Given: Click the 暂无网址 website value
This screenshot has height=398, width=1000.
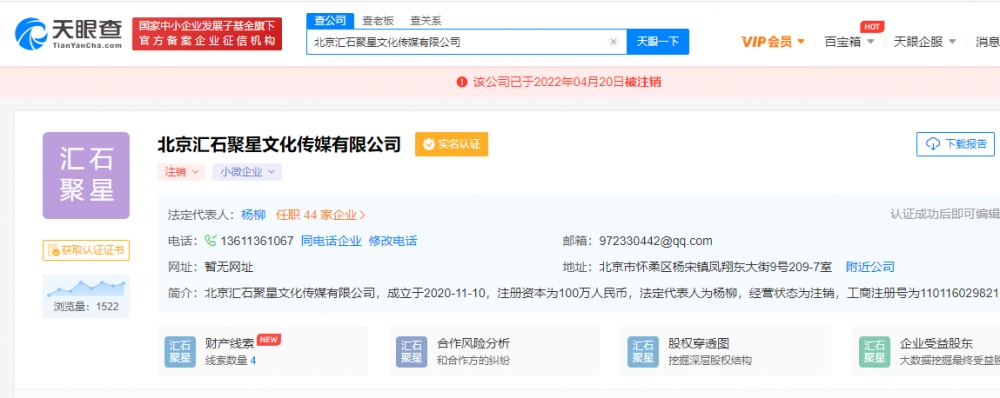Looking at the screenshot, I should (229, 267).
